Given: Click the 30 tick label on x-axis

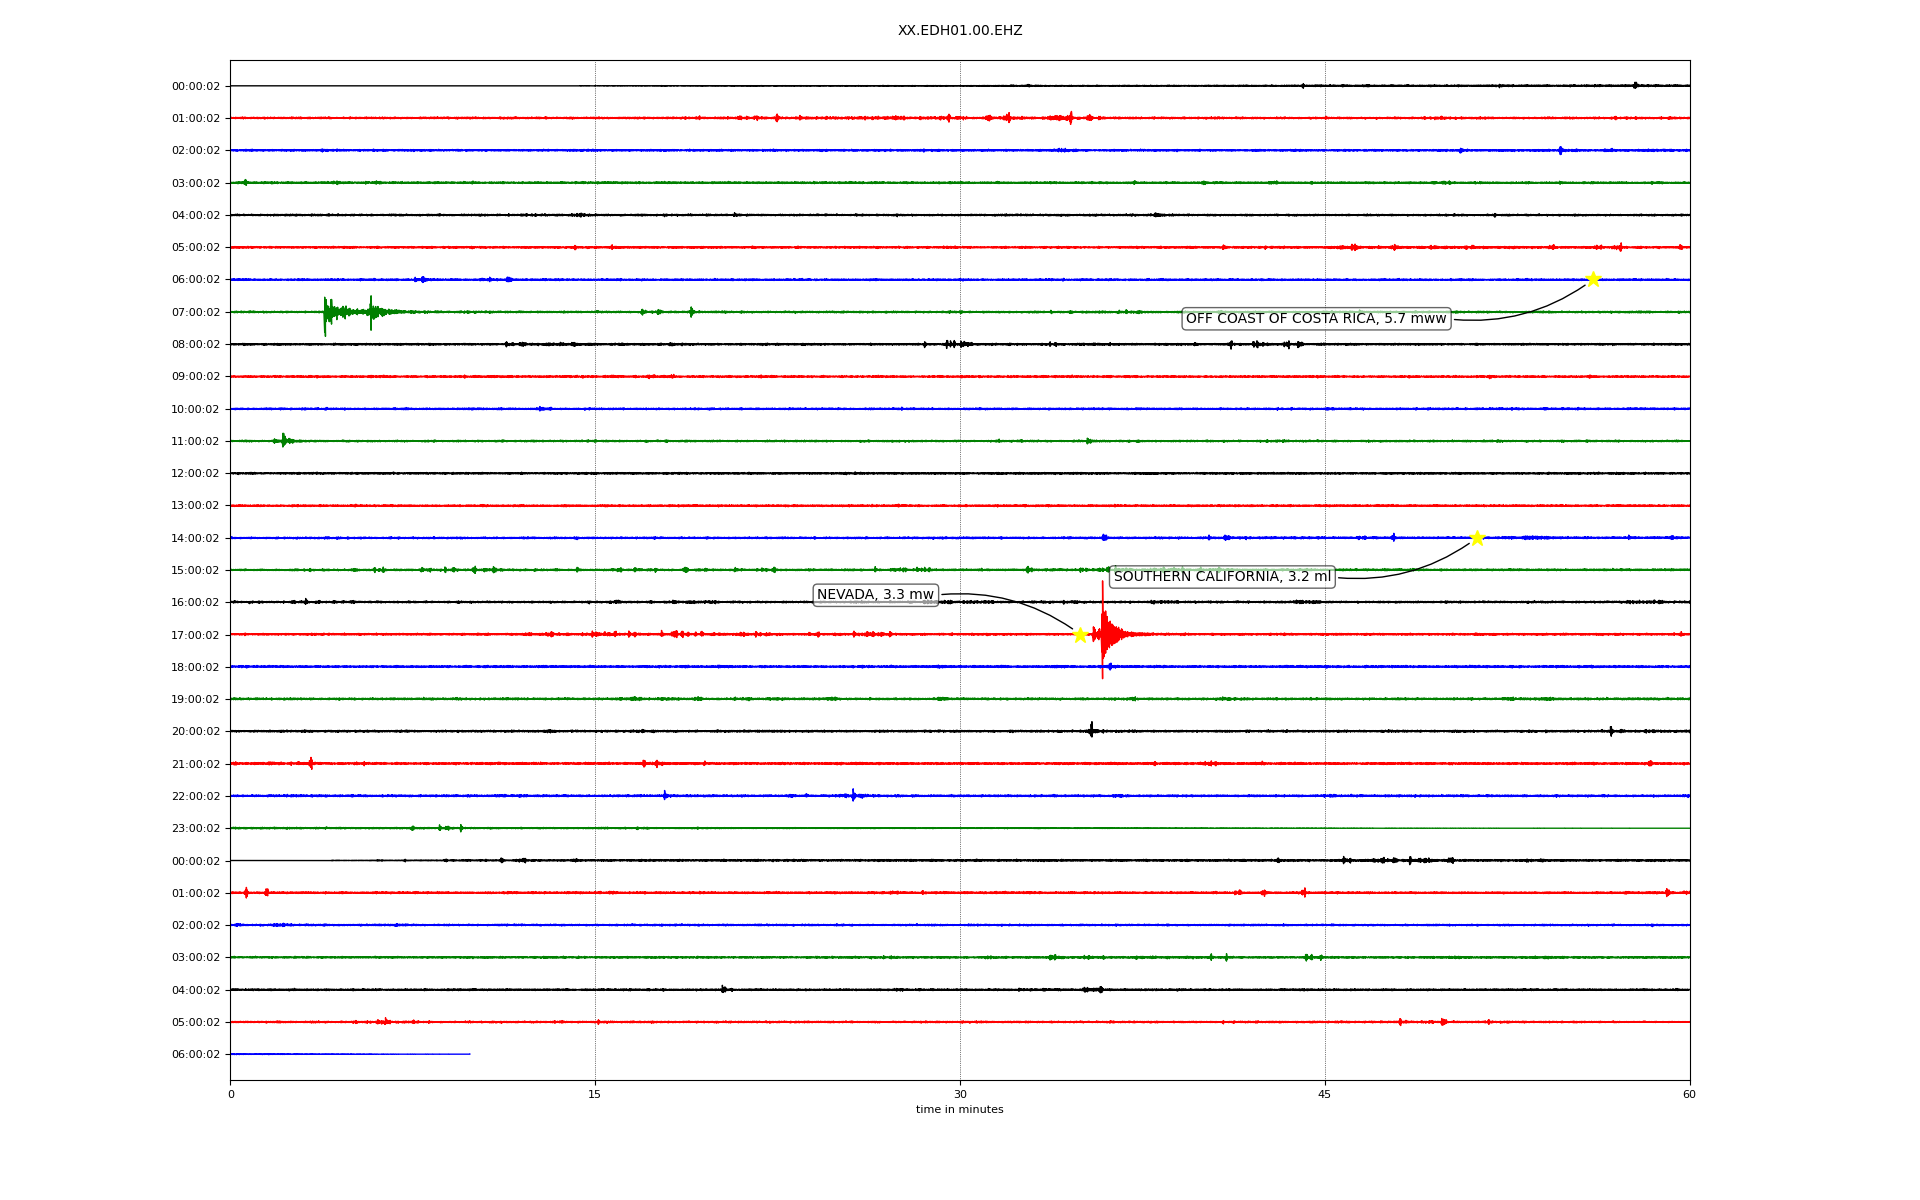Looking at the screenshot, I should point(960,1094).
